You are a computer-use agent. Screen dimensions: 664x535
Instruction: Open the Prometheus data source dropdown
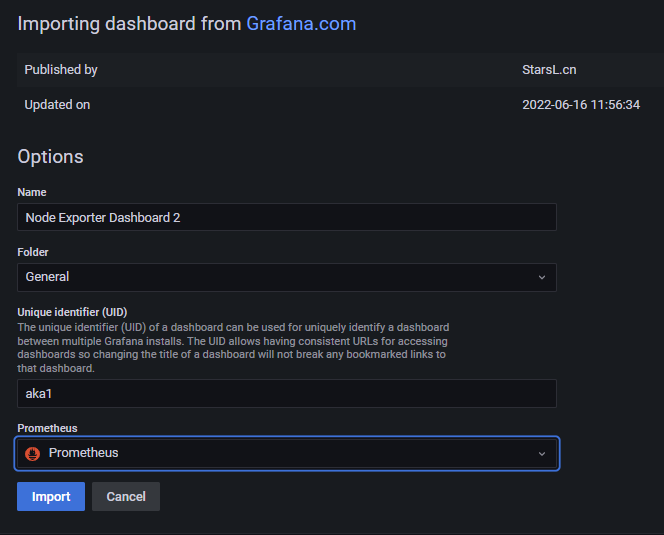(x=287, y=453)
